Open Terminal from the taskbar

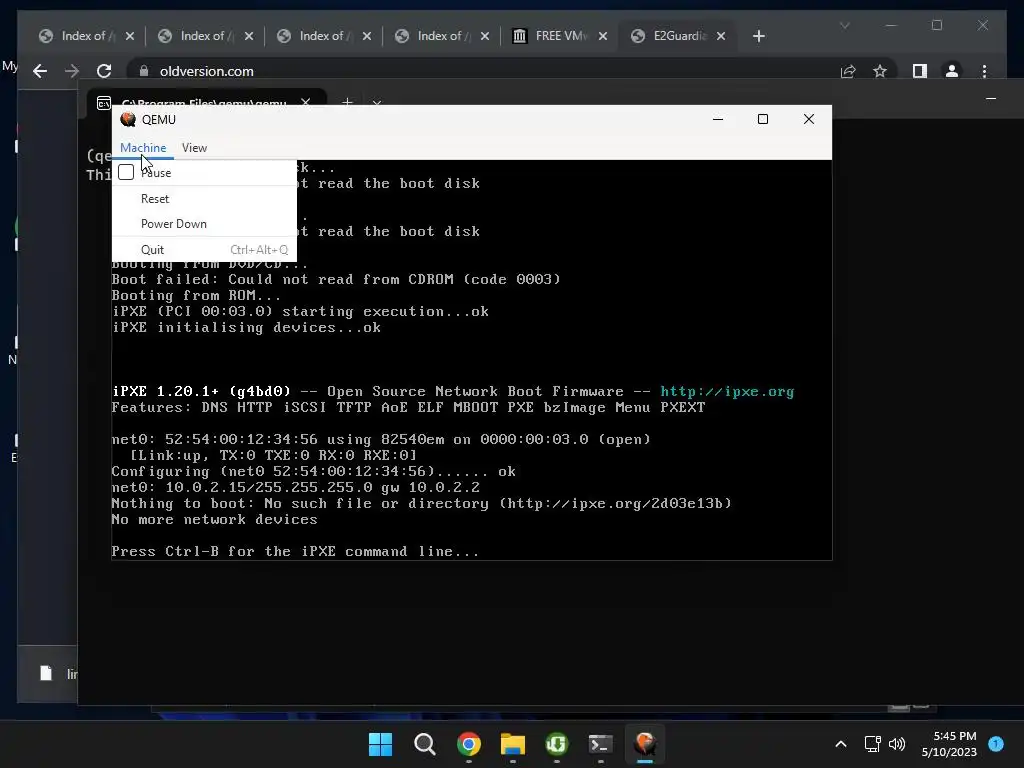[x=600, y=744]
